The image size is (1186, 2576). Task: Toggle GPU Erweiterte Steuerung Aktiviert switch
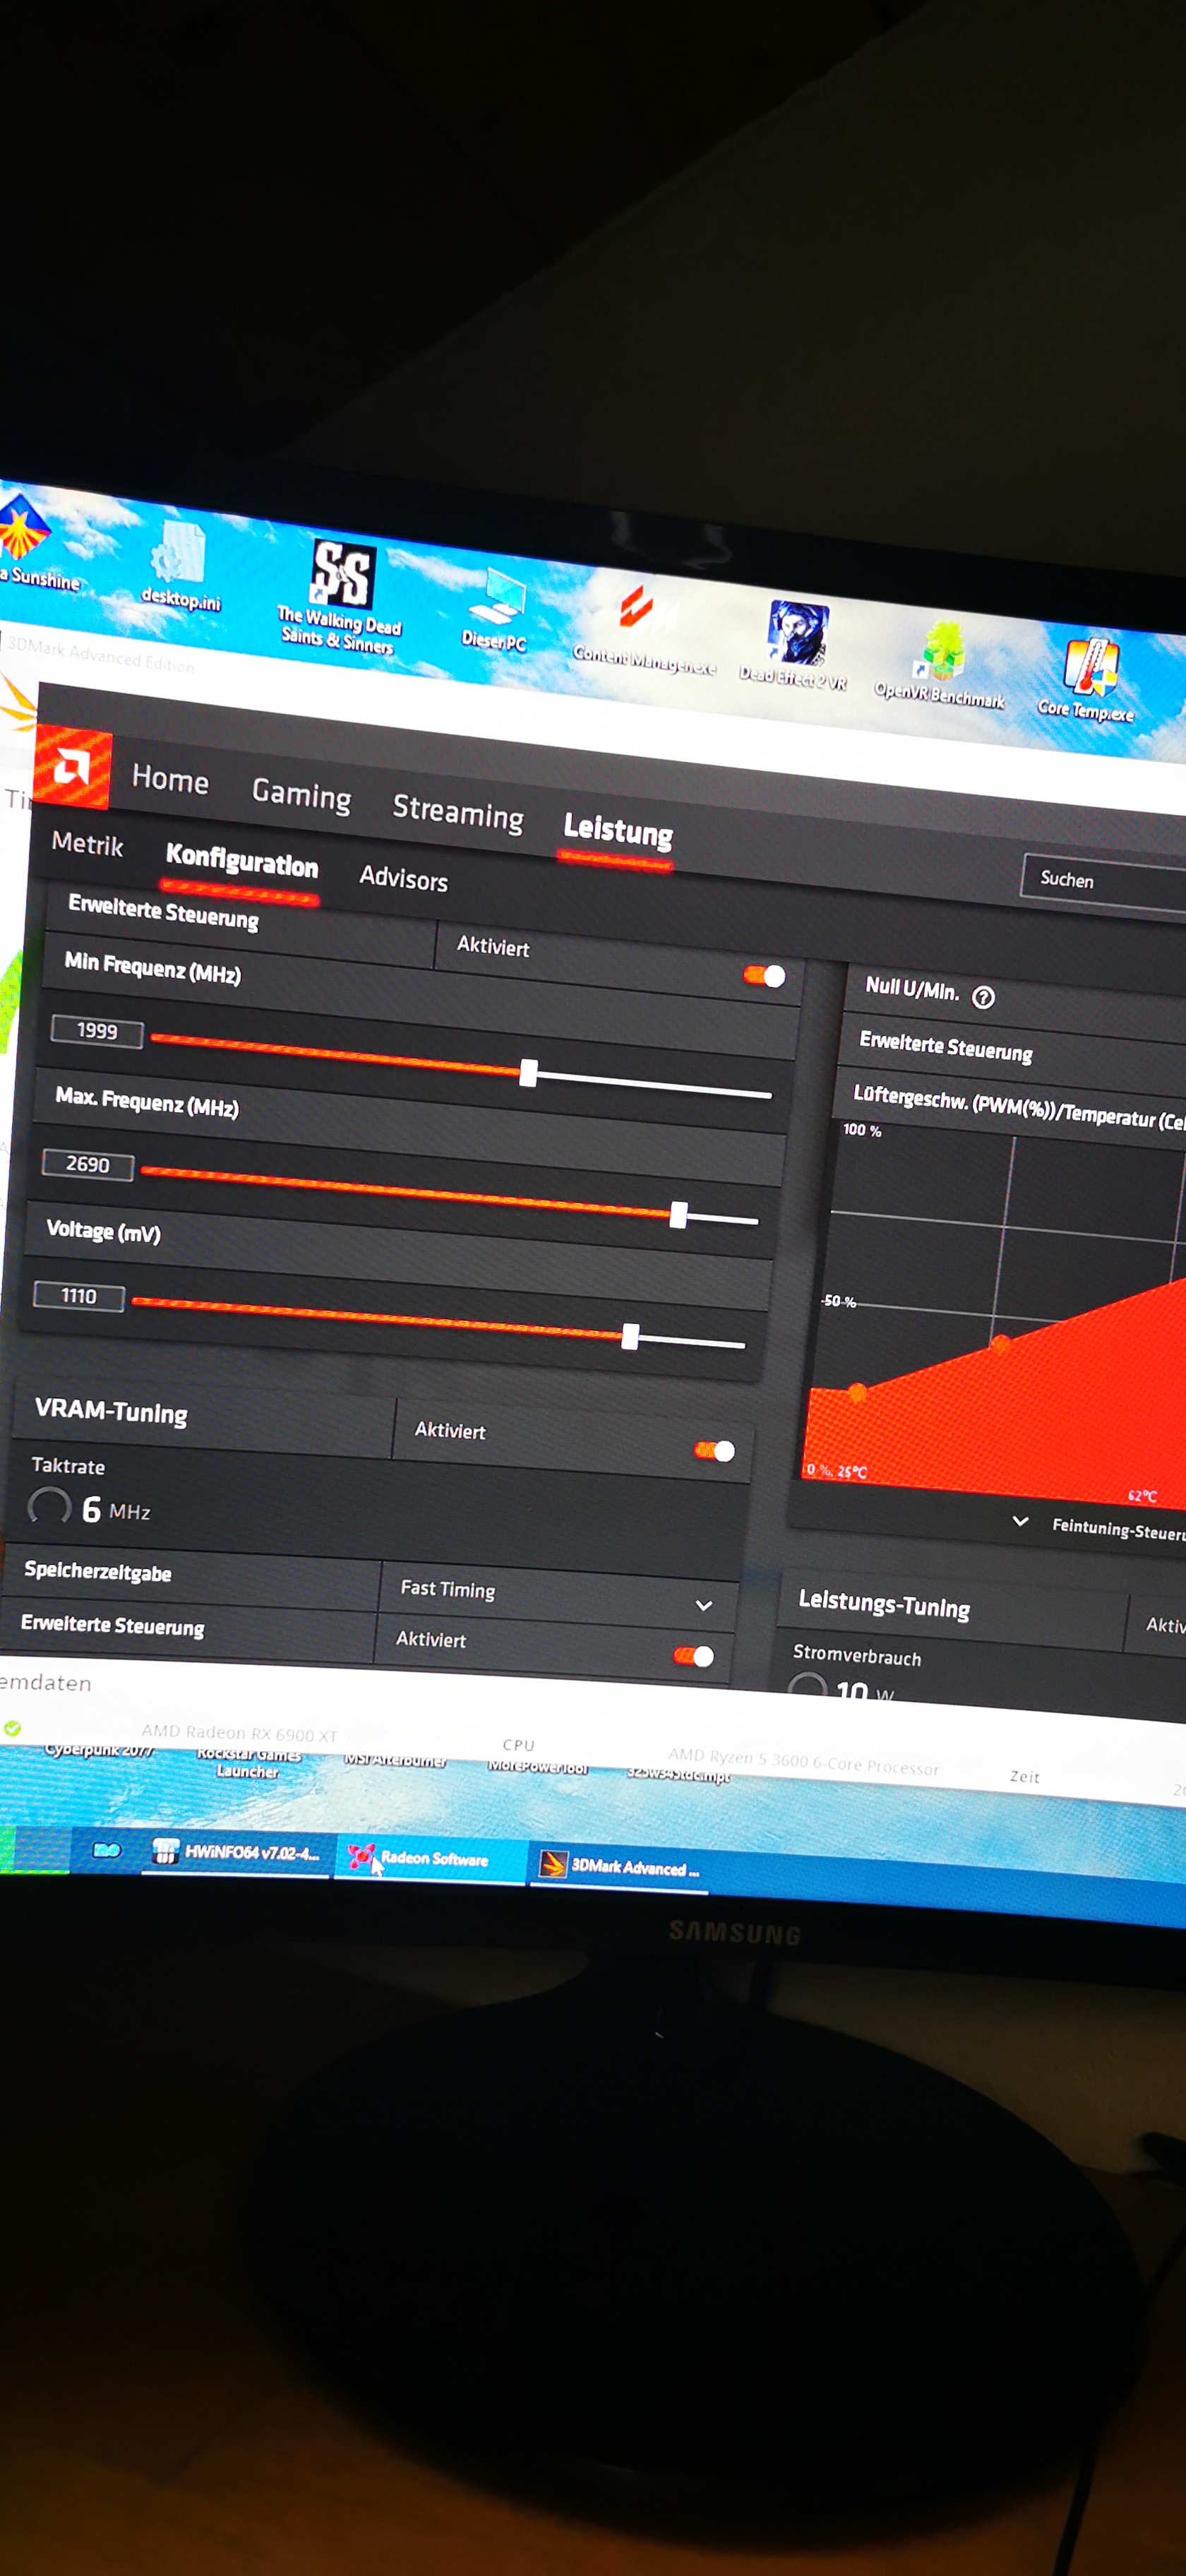point(765,976)
